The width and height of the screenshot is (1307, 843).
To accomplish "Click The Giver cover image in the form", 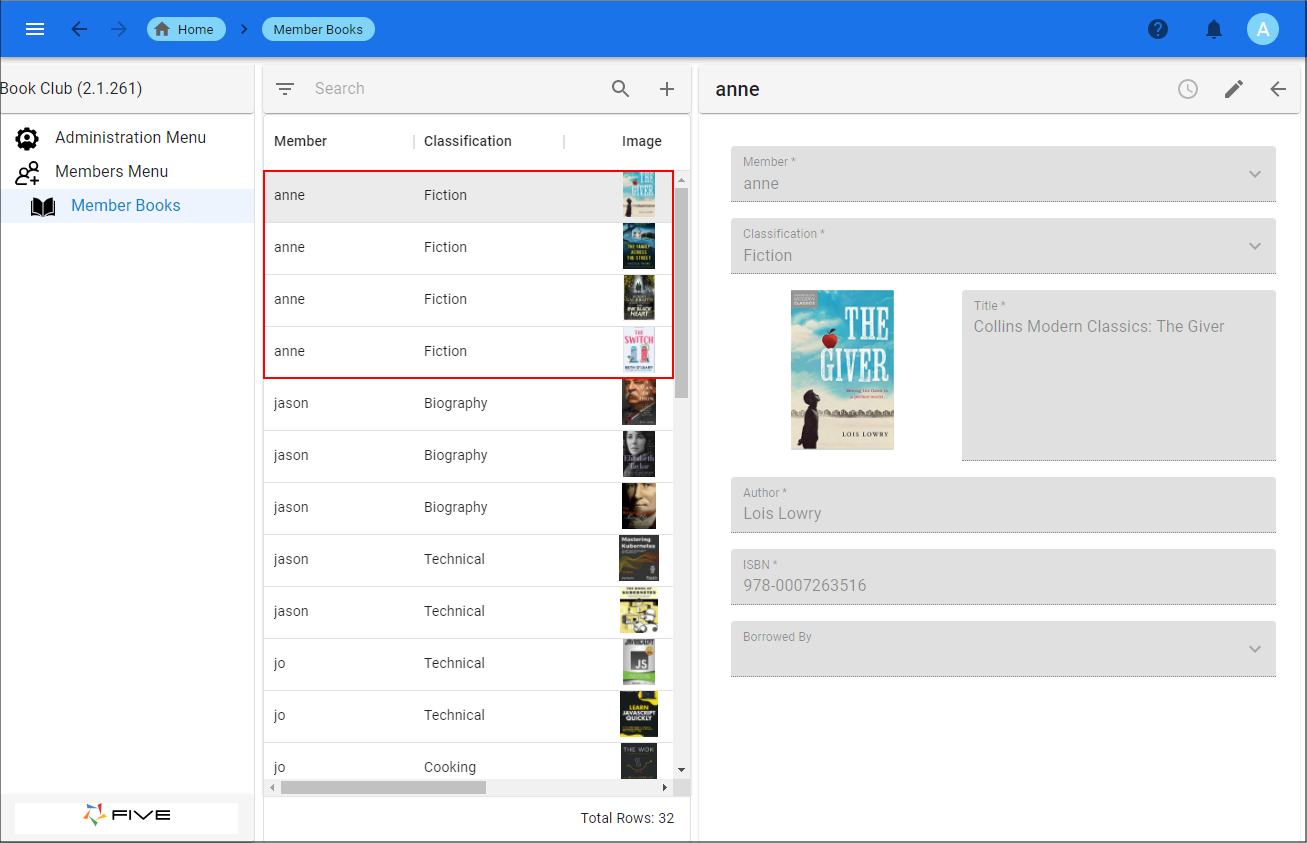I will 842,370.
